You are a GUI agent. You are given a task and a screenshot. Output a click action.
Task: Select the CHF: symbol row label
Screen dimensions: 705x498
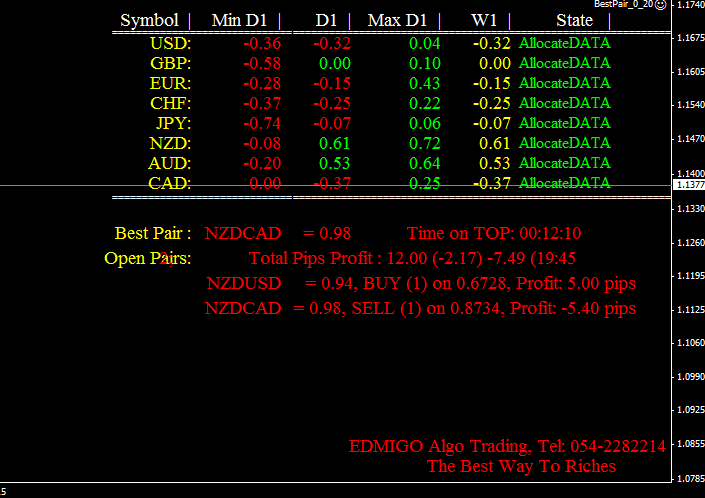pos(170,103)
